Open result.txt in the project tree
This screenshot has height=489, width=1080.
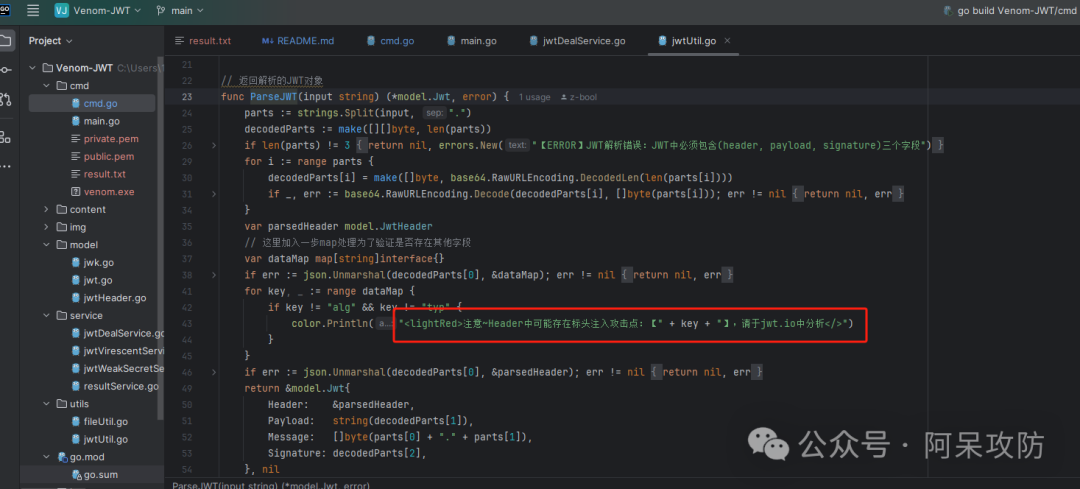tap(98, 174)
